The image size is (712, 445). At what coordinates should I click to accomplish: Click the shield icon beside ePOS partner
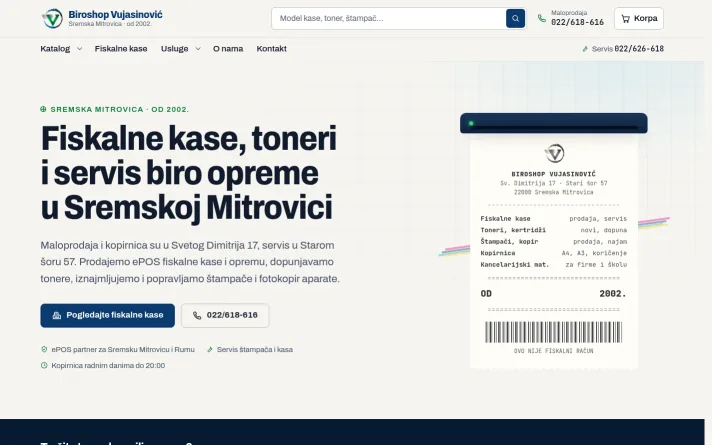pyautogui.click(x=44, y=349)
